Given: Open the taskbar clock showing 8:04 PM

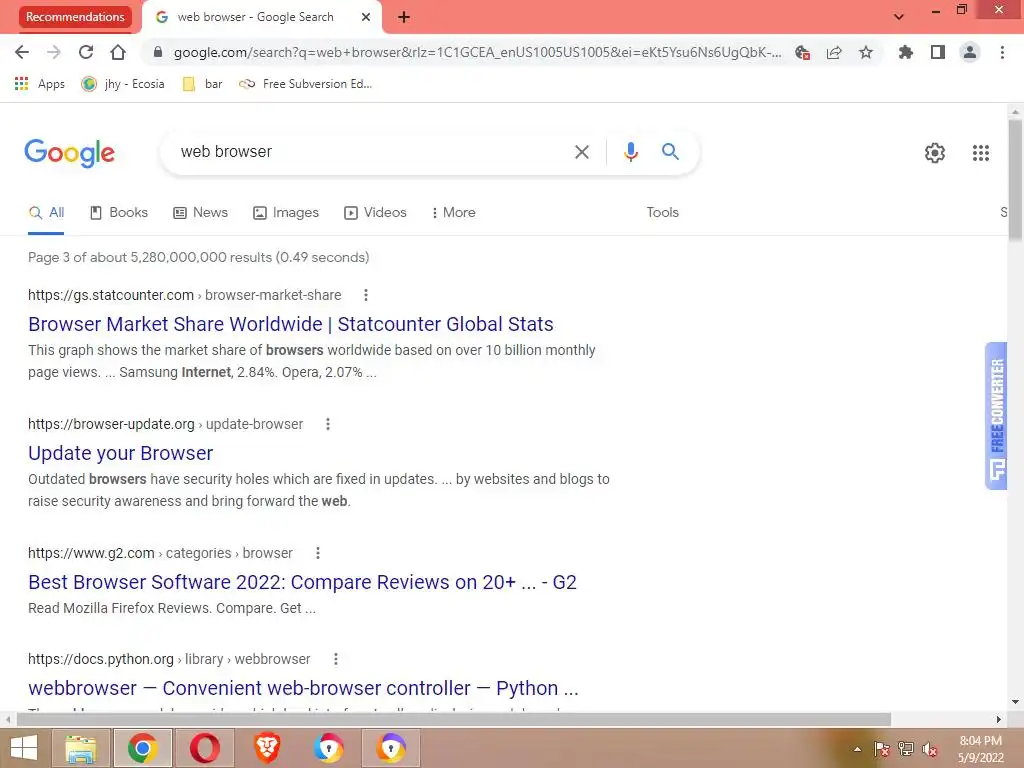Looking at the screenshot, I should 980,749.
